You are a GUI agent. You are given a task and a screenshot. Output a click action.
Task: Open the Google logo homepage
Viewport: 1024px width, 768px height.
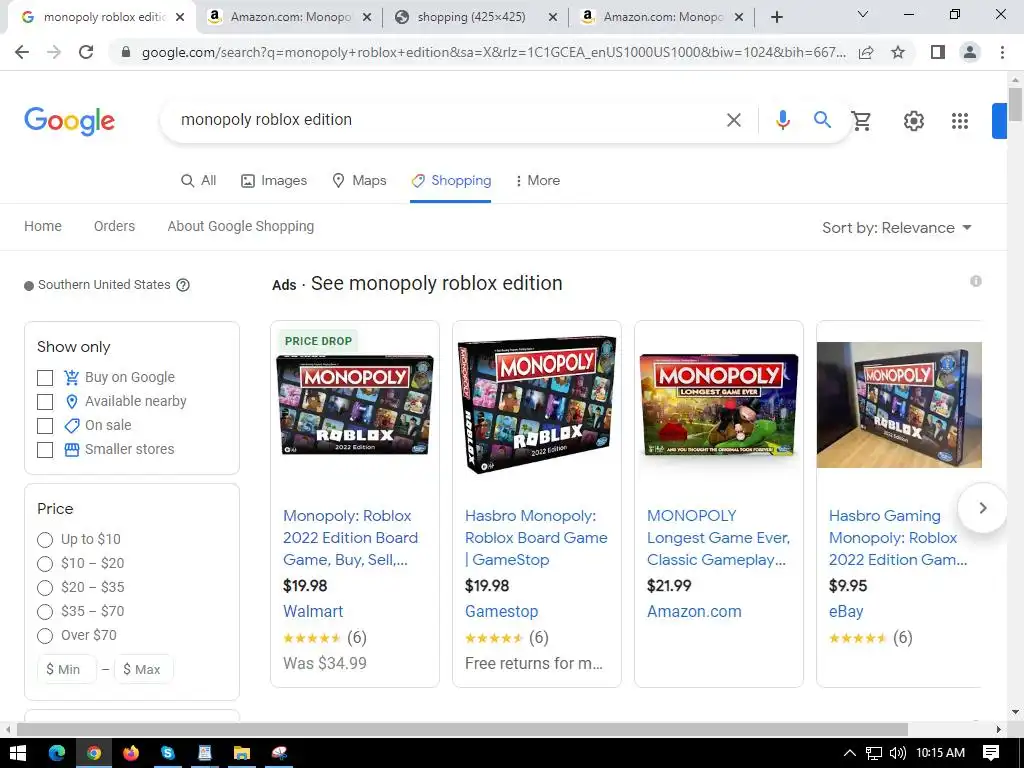pyautogui.click(x=69, y=121)
